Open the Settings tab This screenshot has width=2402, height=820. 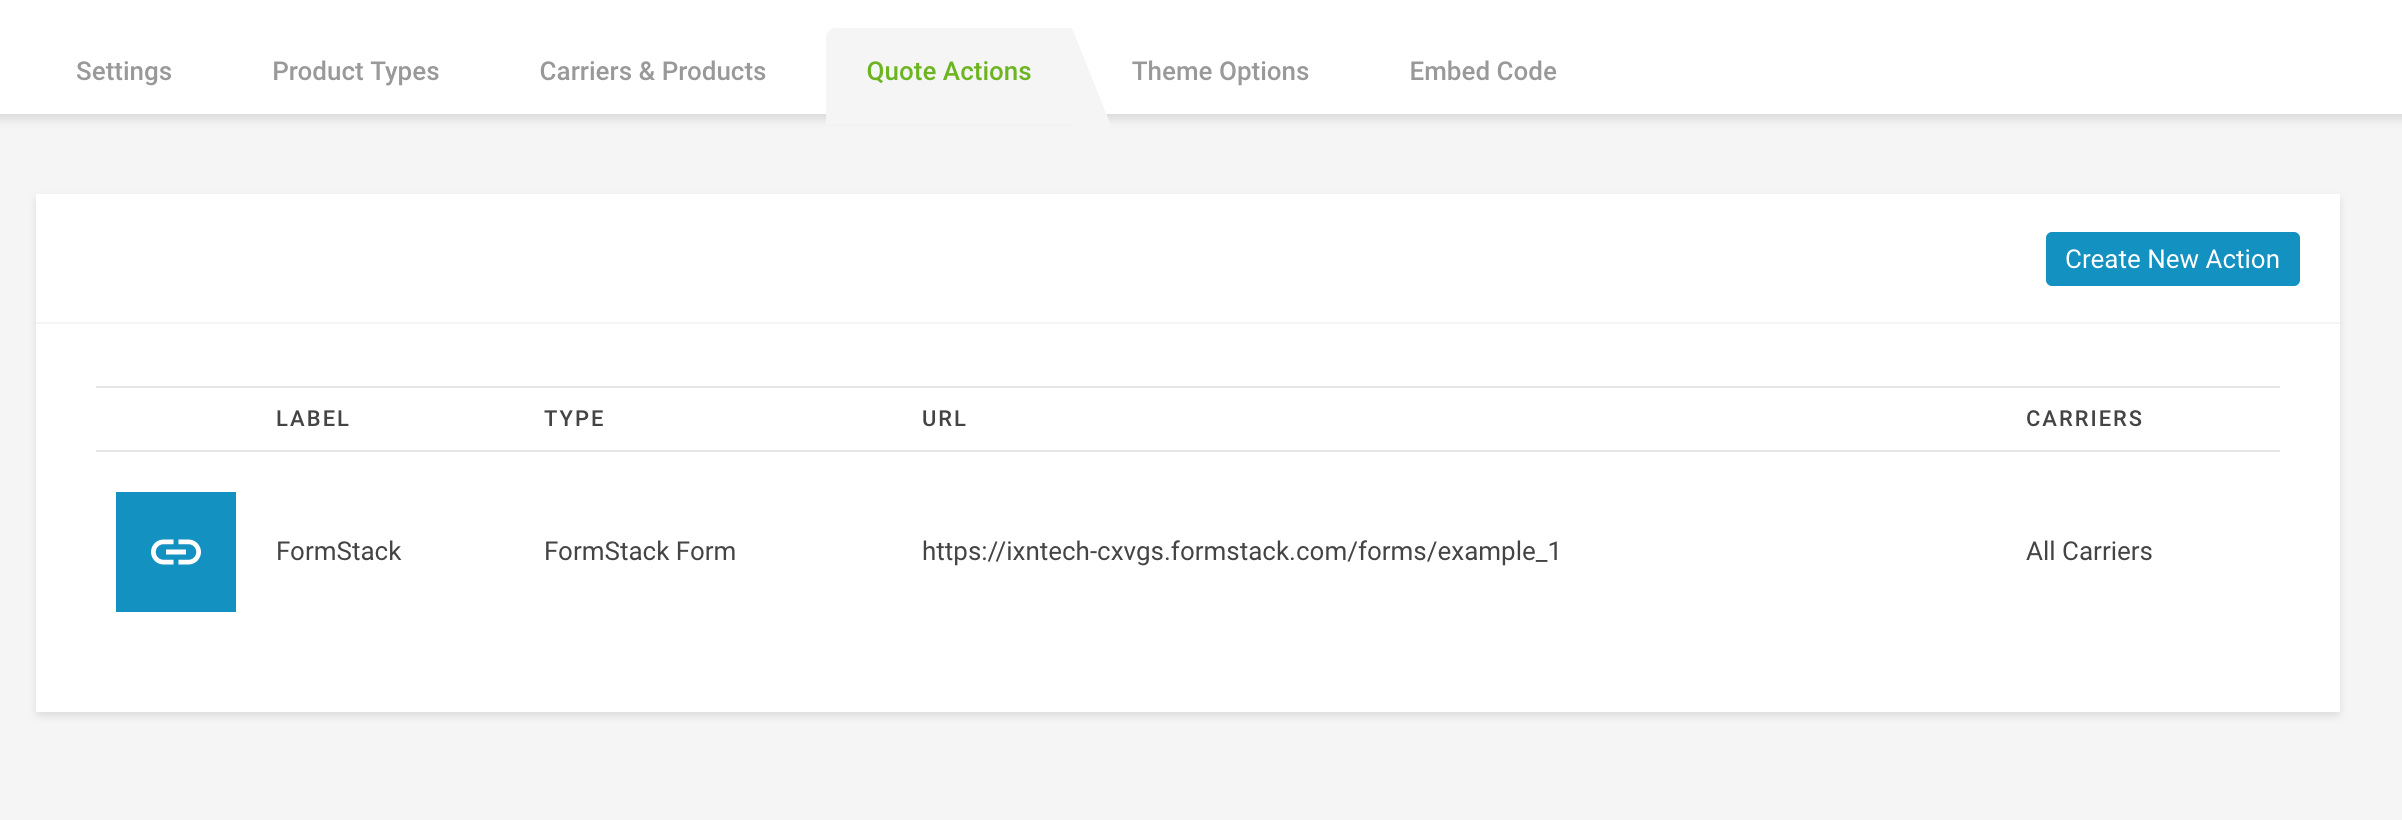pyautogui.click(x=124, y=71)
